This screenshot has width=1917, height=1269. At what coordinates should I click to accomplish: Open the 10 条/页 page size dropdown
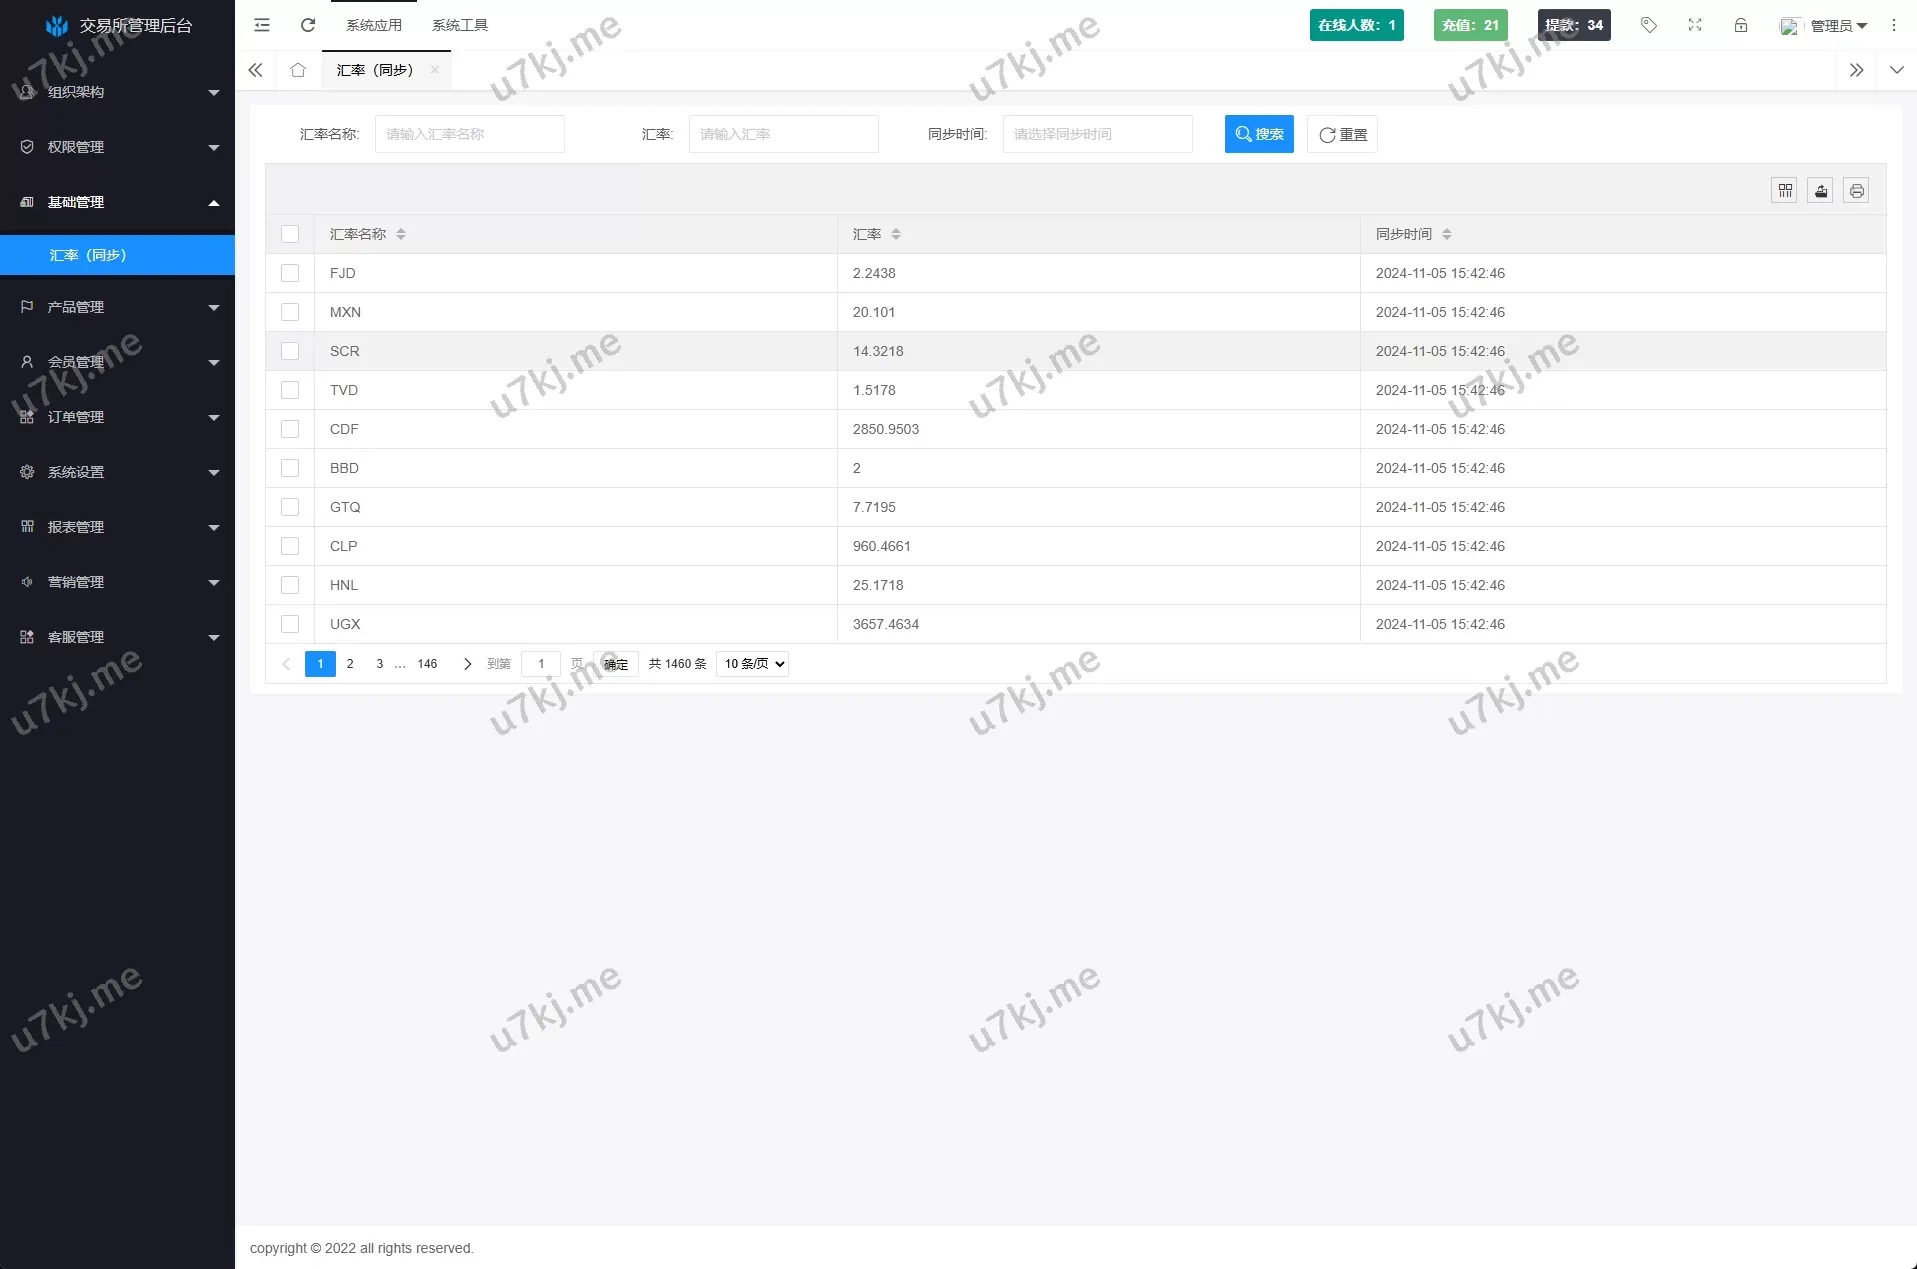point(753,664)
